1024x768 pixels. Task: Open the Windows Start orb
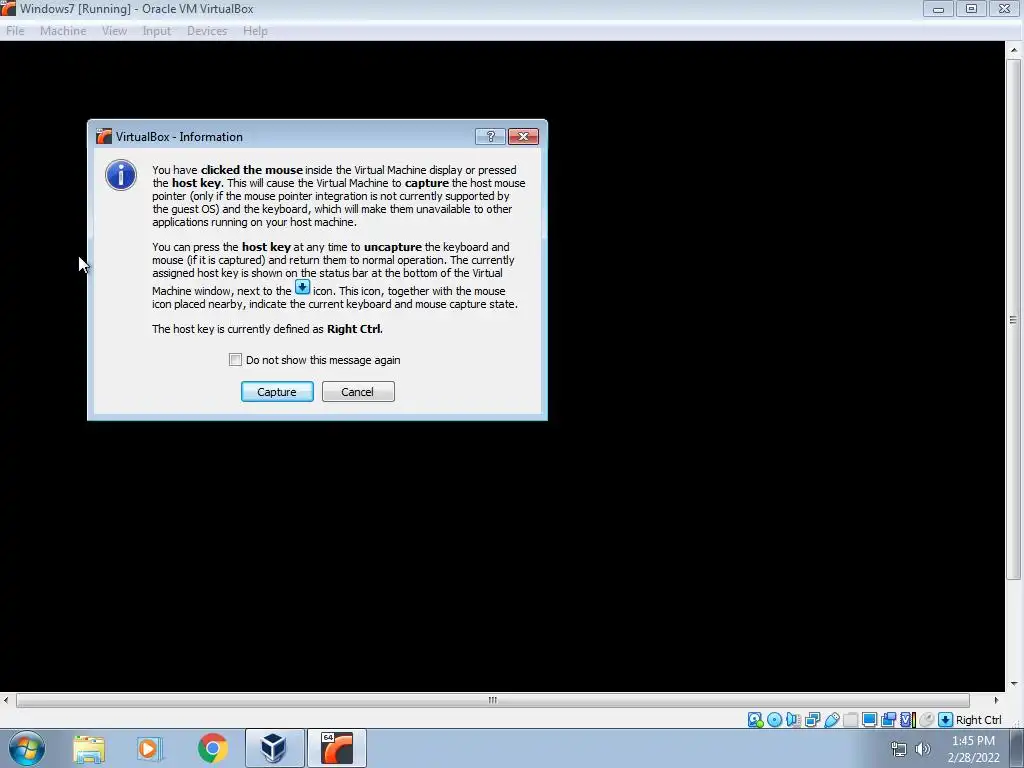click(x=27, y=748)
